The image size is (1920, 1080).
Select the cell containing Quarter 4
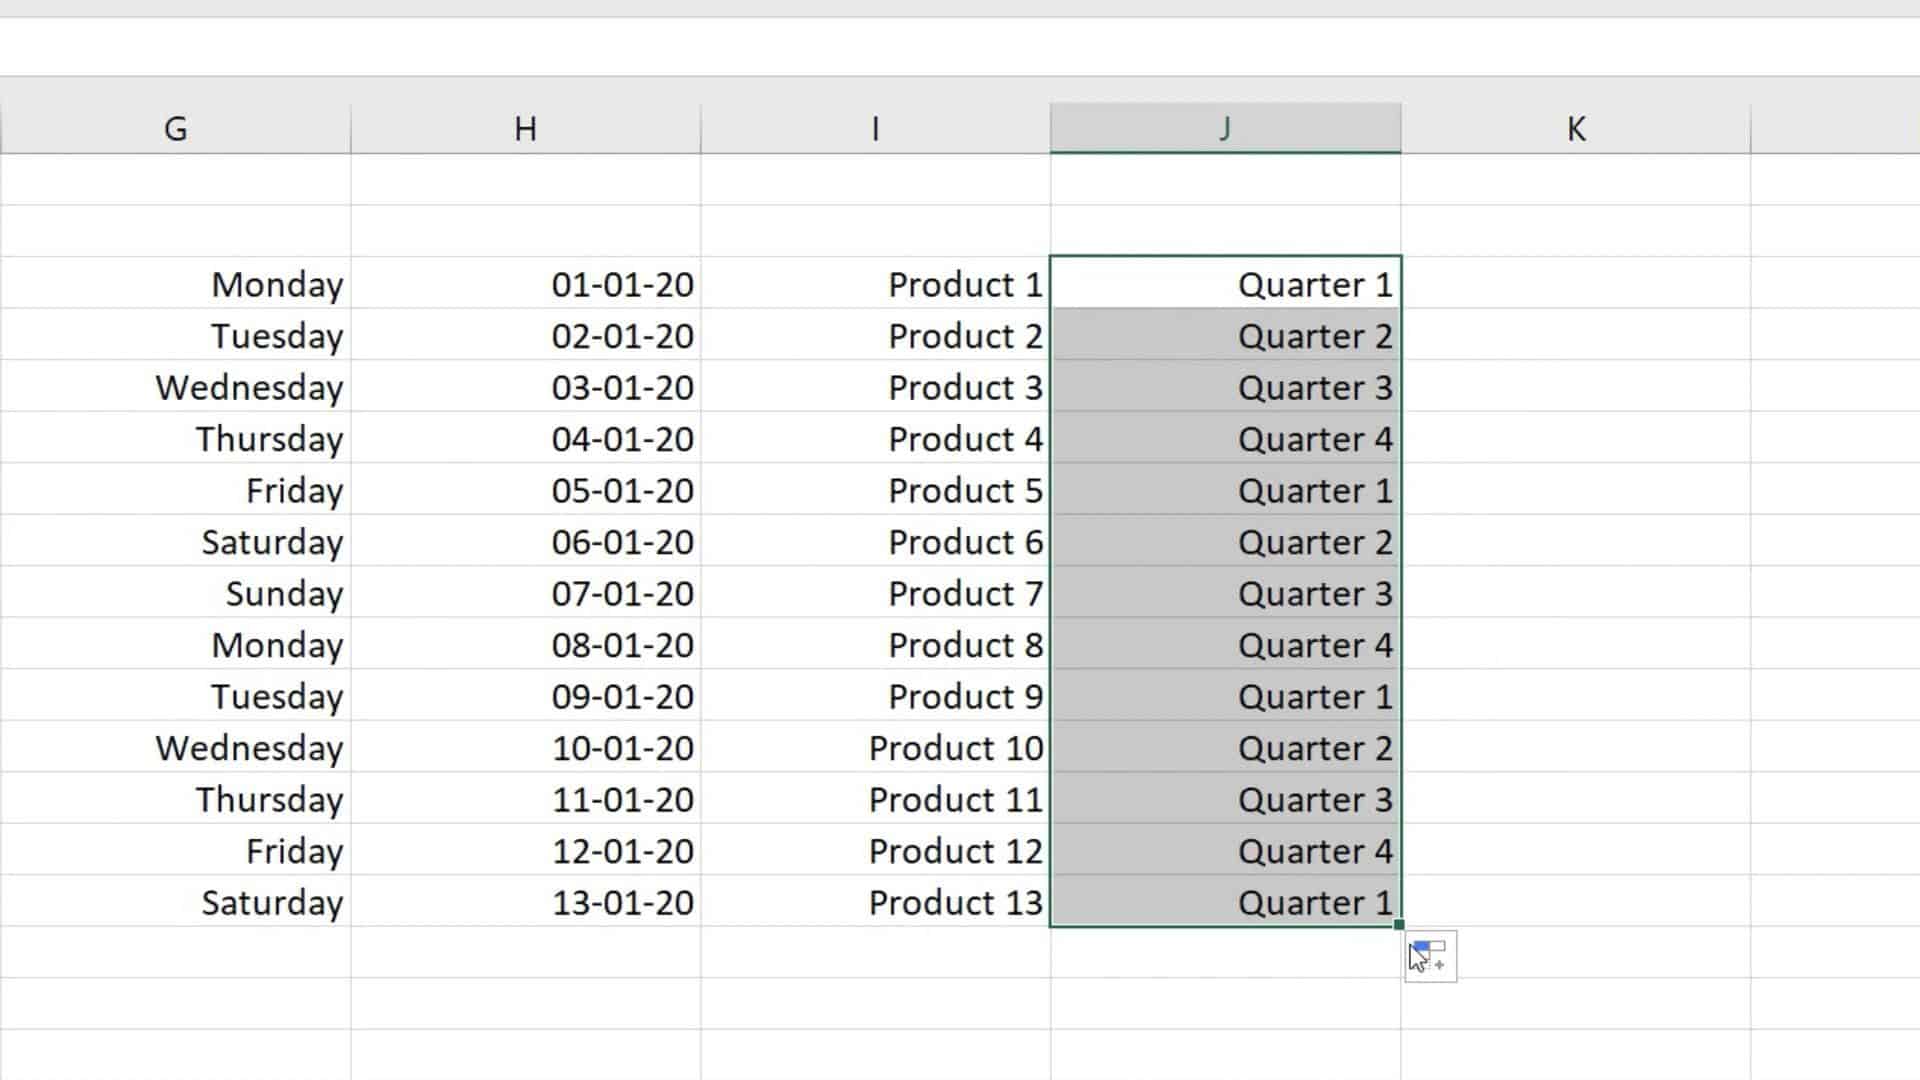tap(1225, 439)
